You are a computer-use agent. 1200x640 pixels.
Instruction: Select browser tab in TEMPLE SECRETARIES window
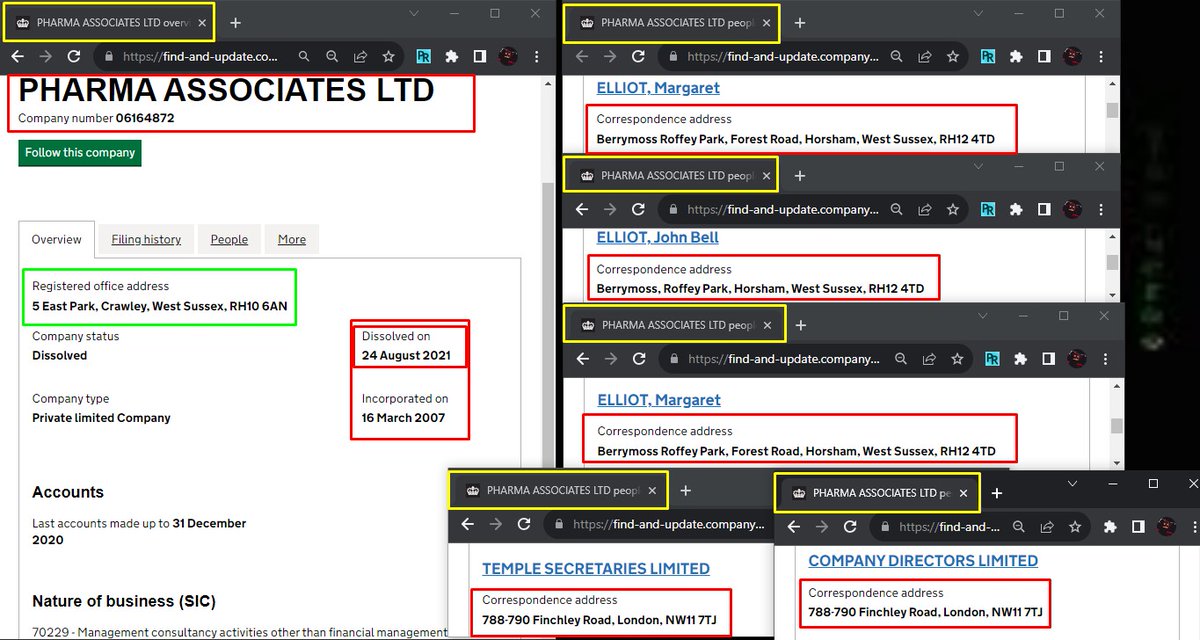(558, 490)
